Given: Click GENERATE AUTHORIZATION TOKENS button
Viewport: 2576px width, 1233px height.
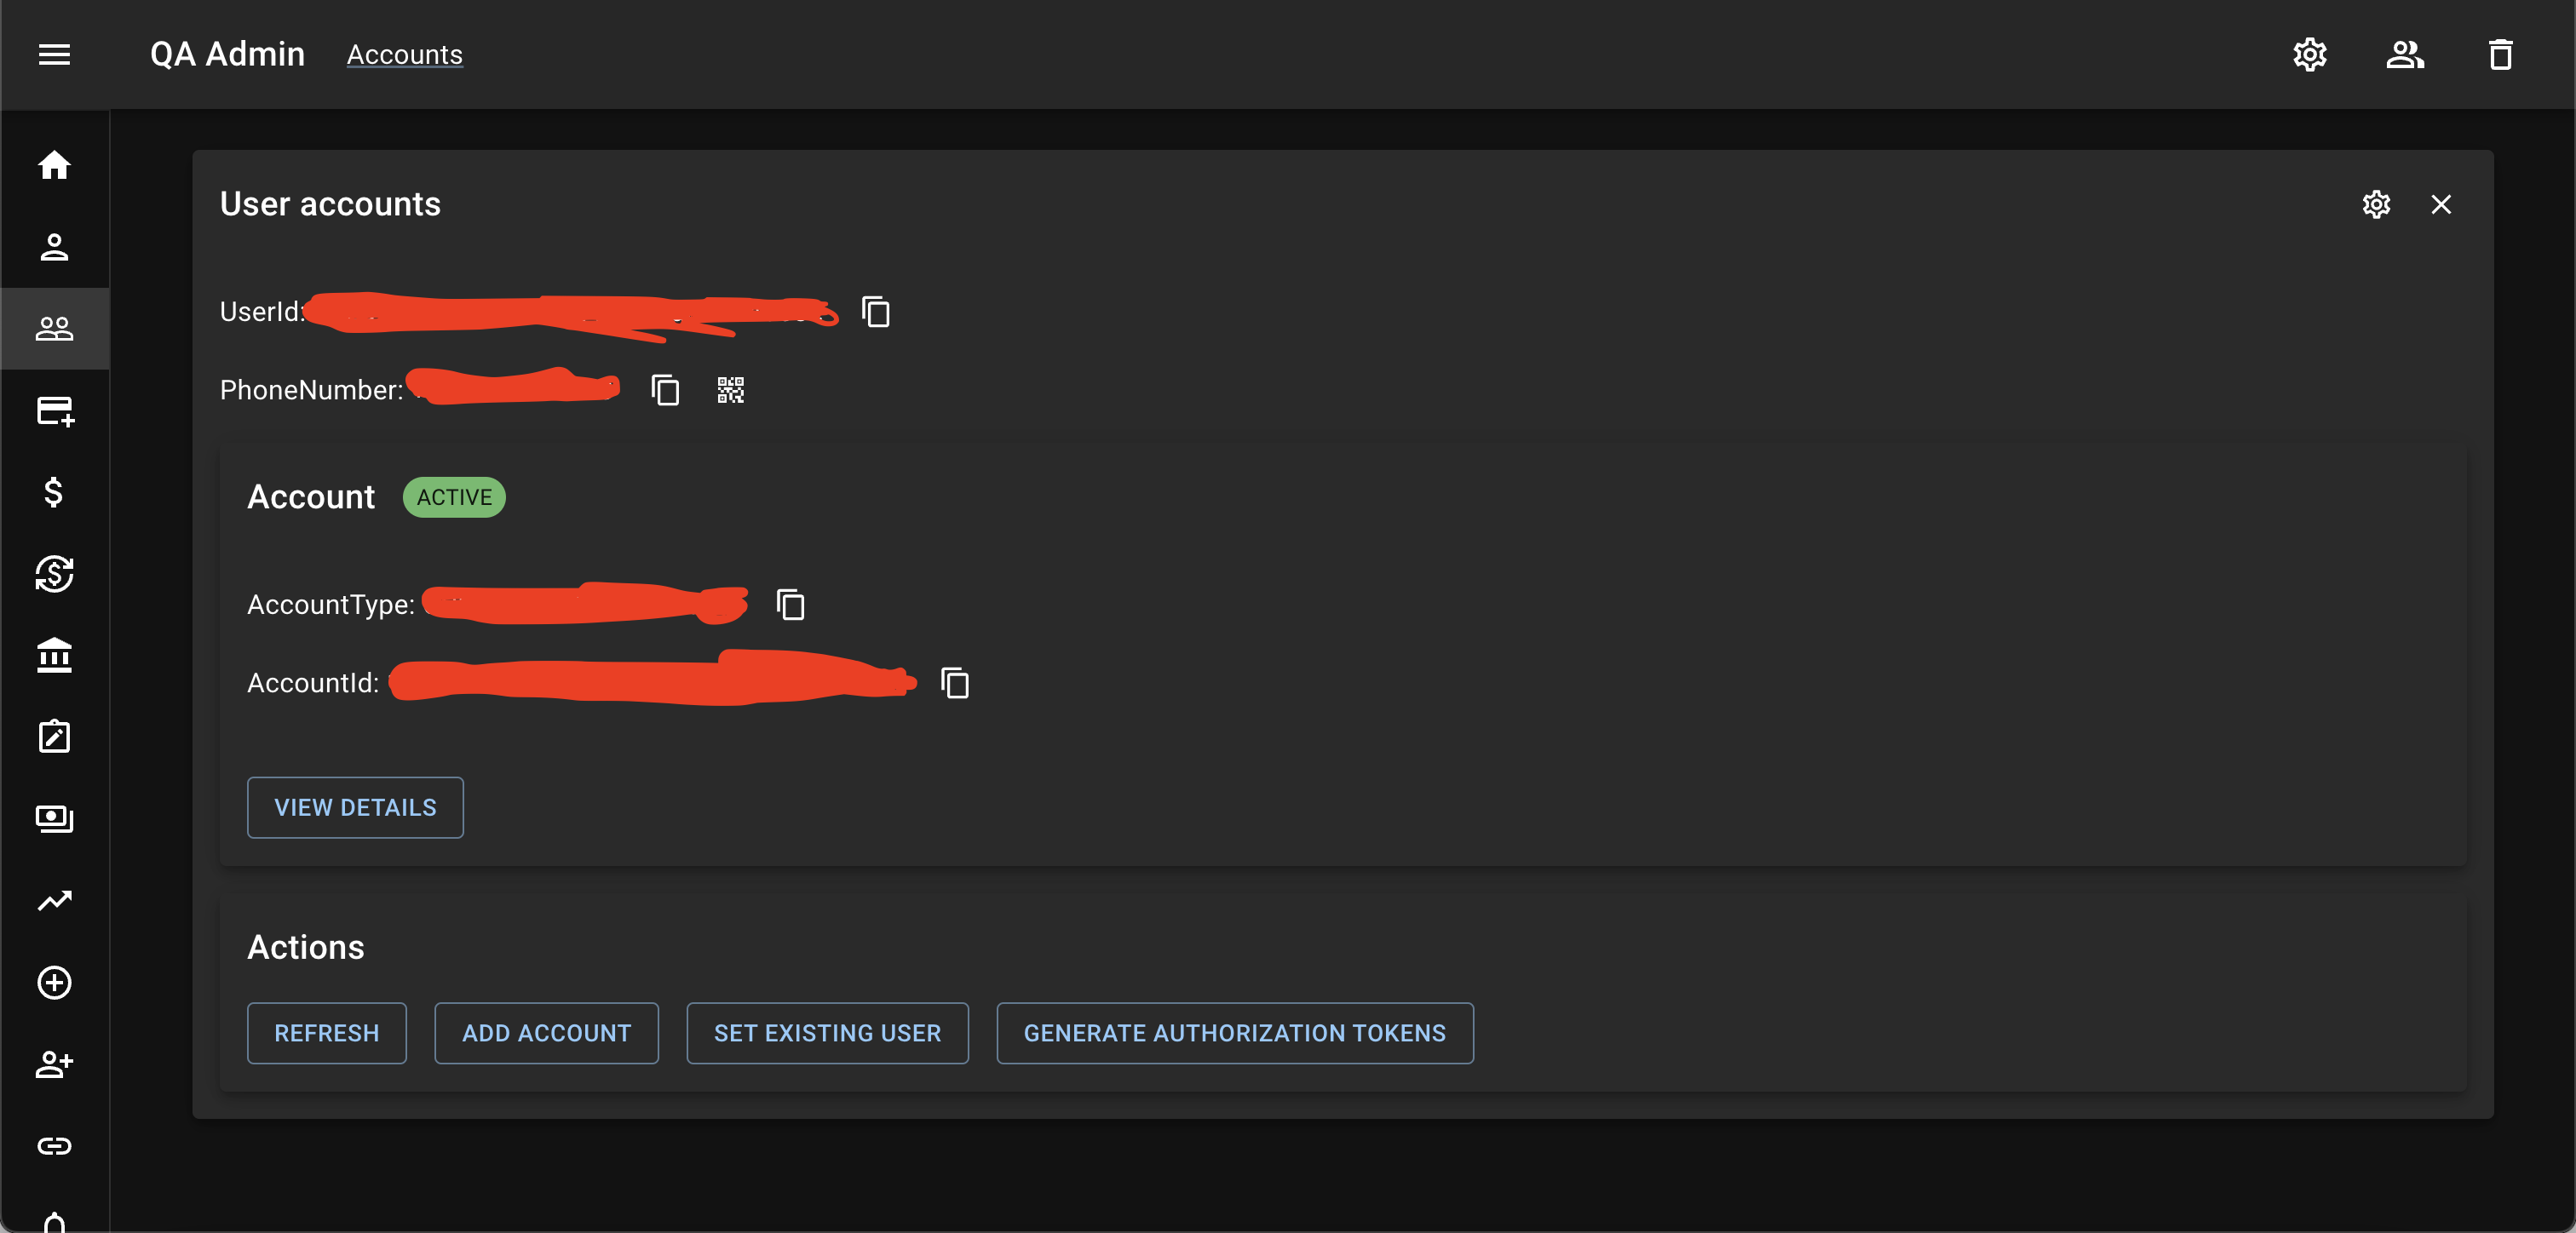Looking at the screenshot, I should 1233,1033.
